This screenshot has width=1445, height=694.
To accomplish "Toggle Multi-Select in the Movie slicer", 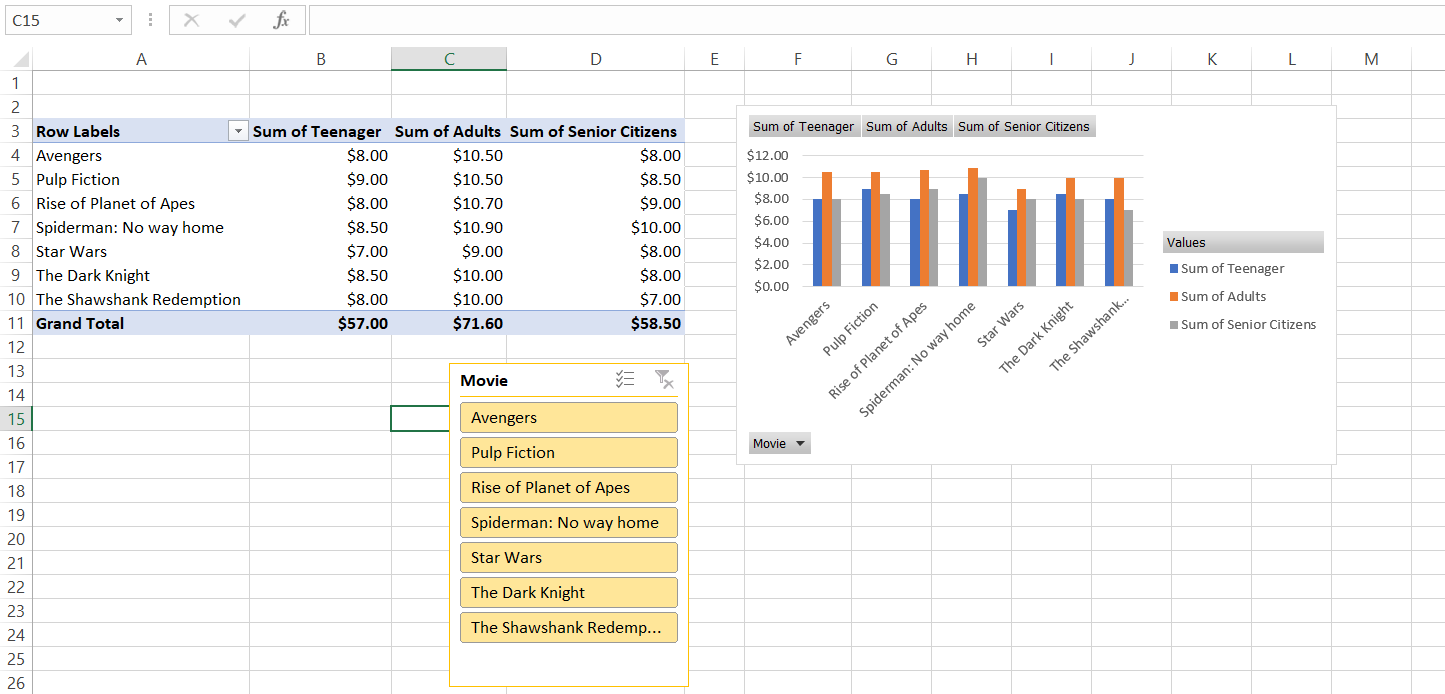I will point(625,379).
